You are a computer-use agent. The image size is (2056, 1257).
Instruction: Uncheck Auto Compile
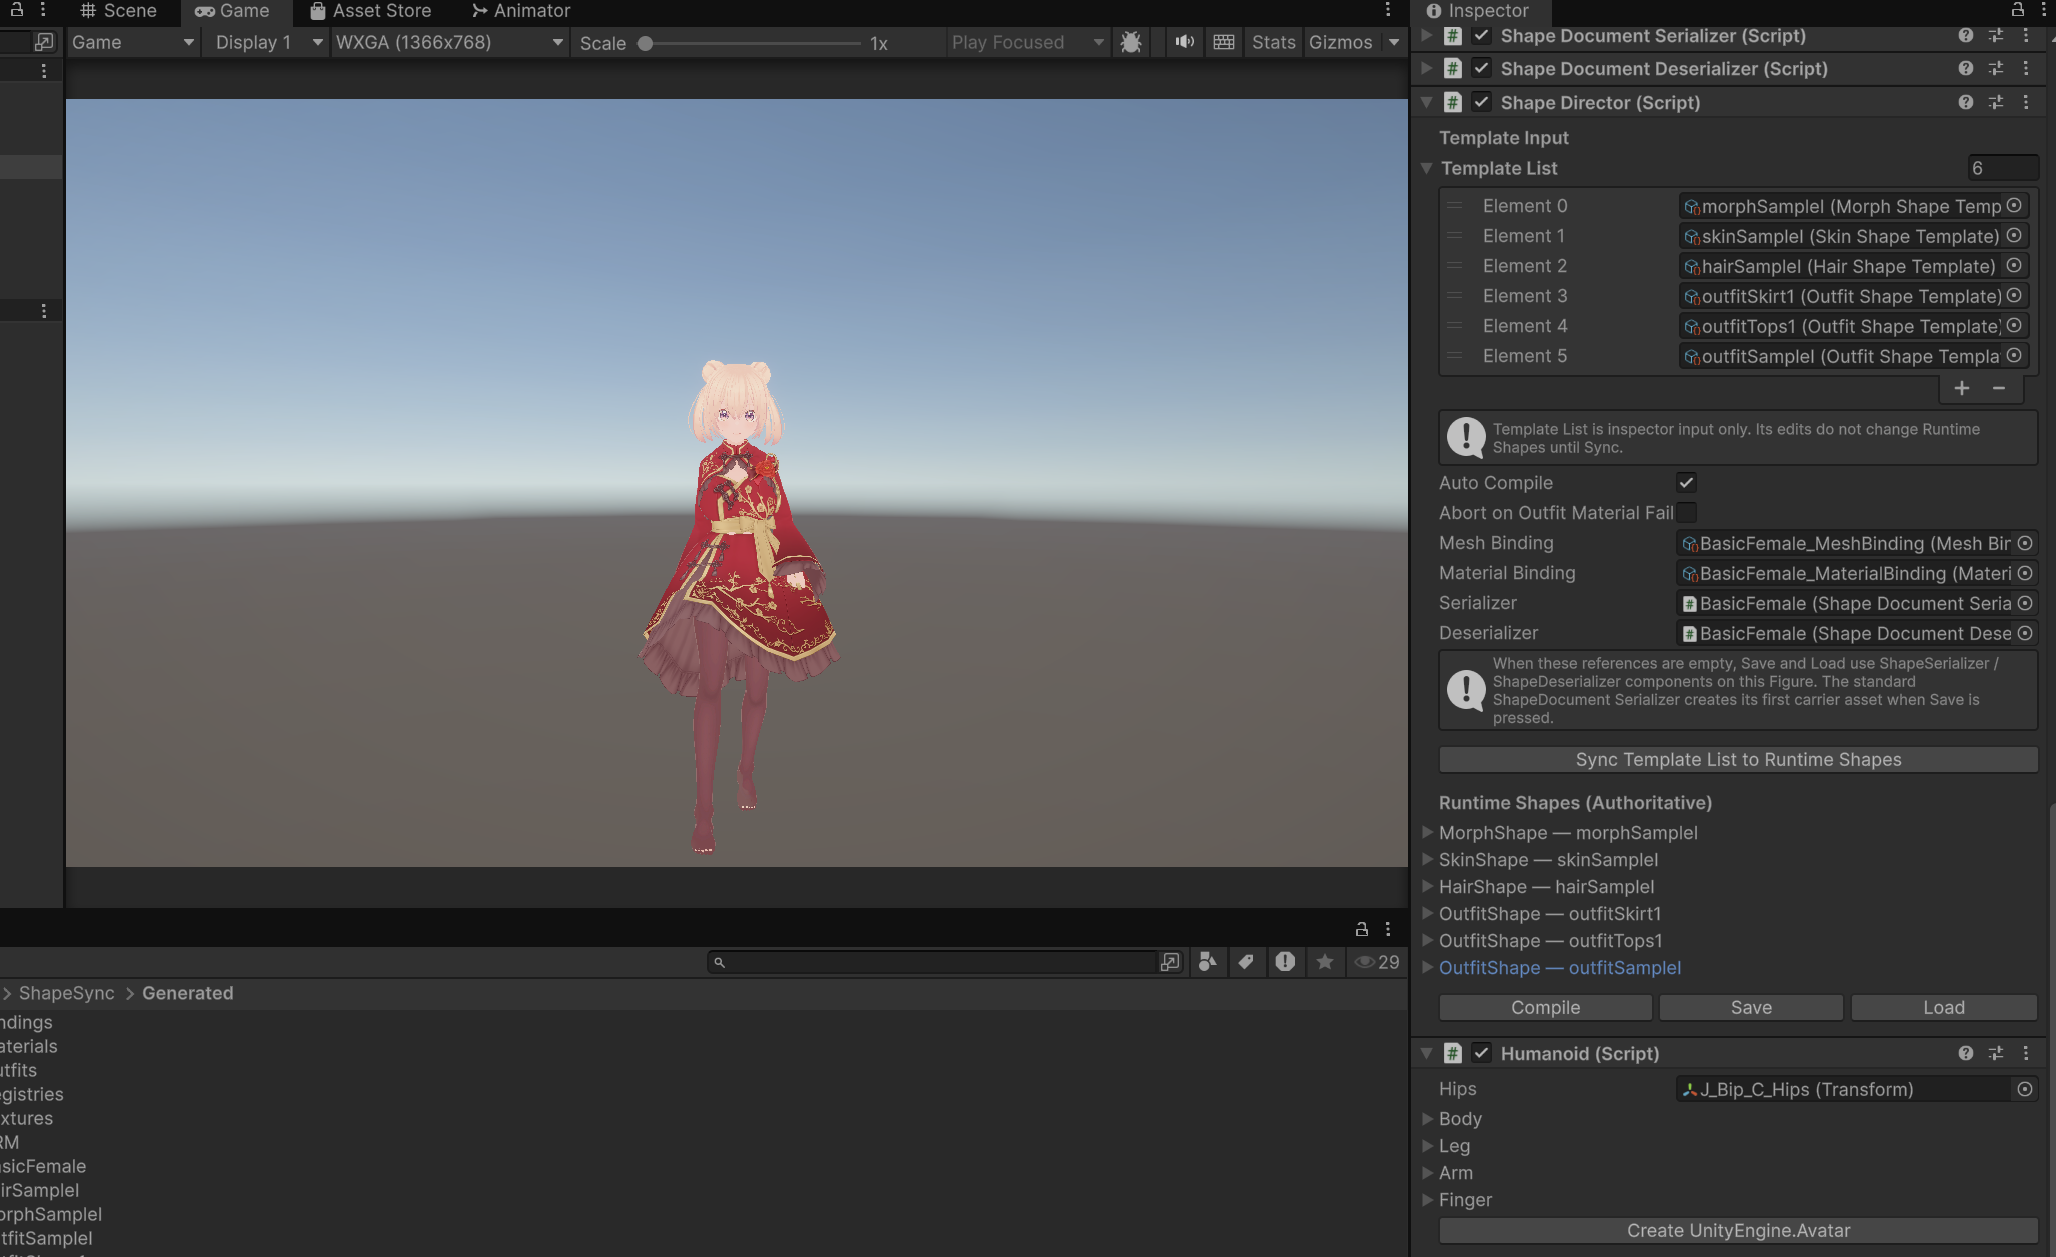click(x=1687, y=482)
